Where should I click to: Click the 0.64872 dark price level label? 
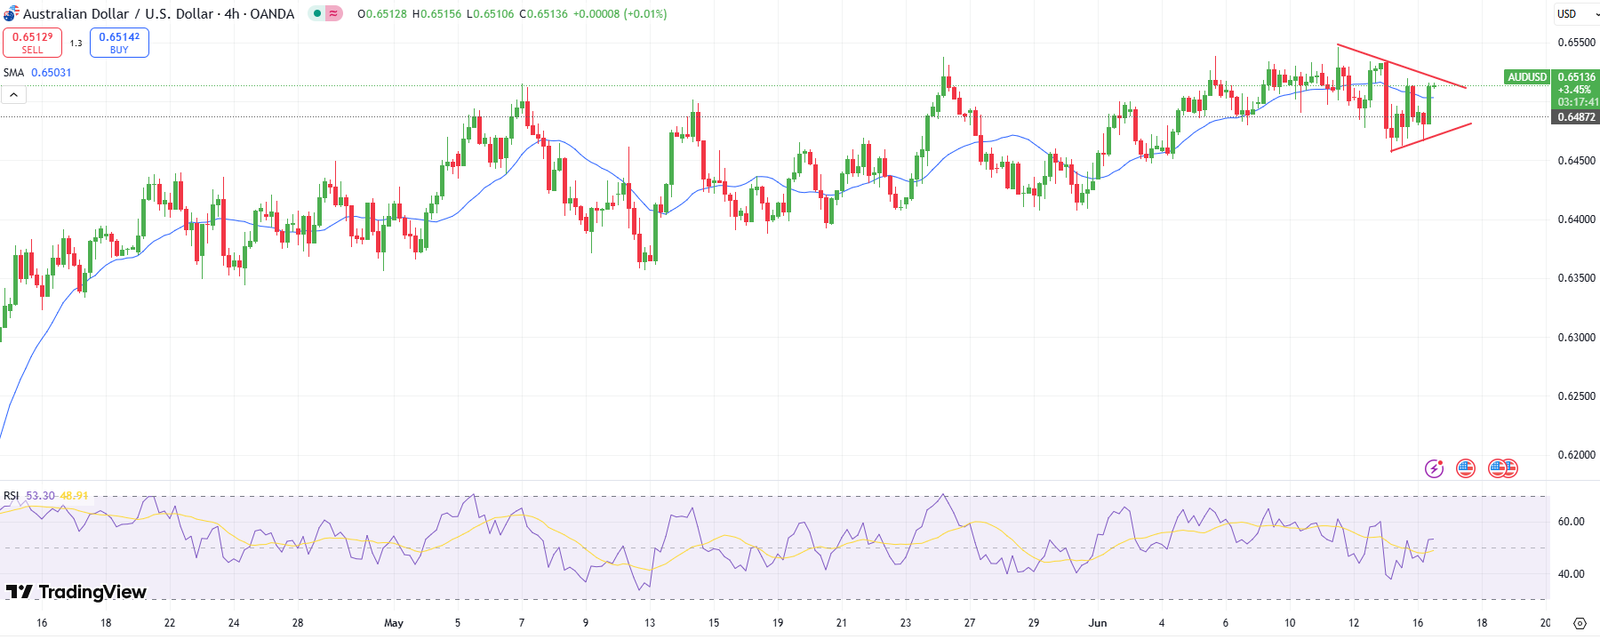[1576, 117]
